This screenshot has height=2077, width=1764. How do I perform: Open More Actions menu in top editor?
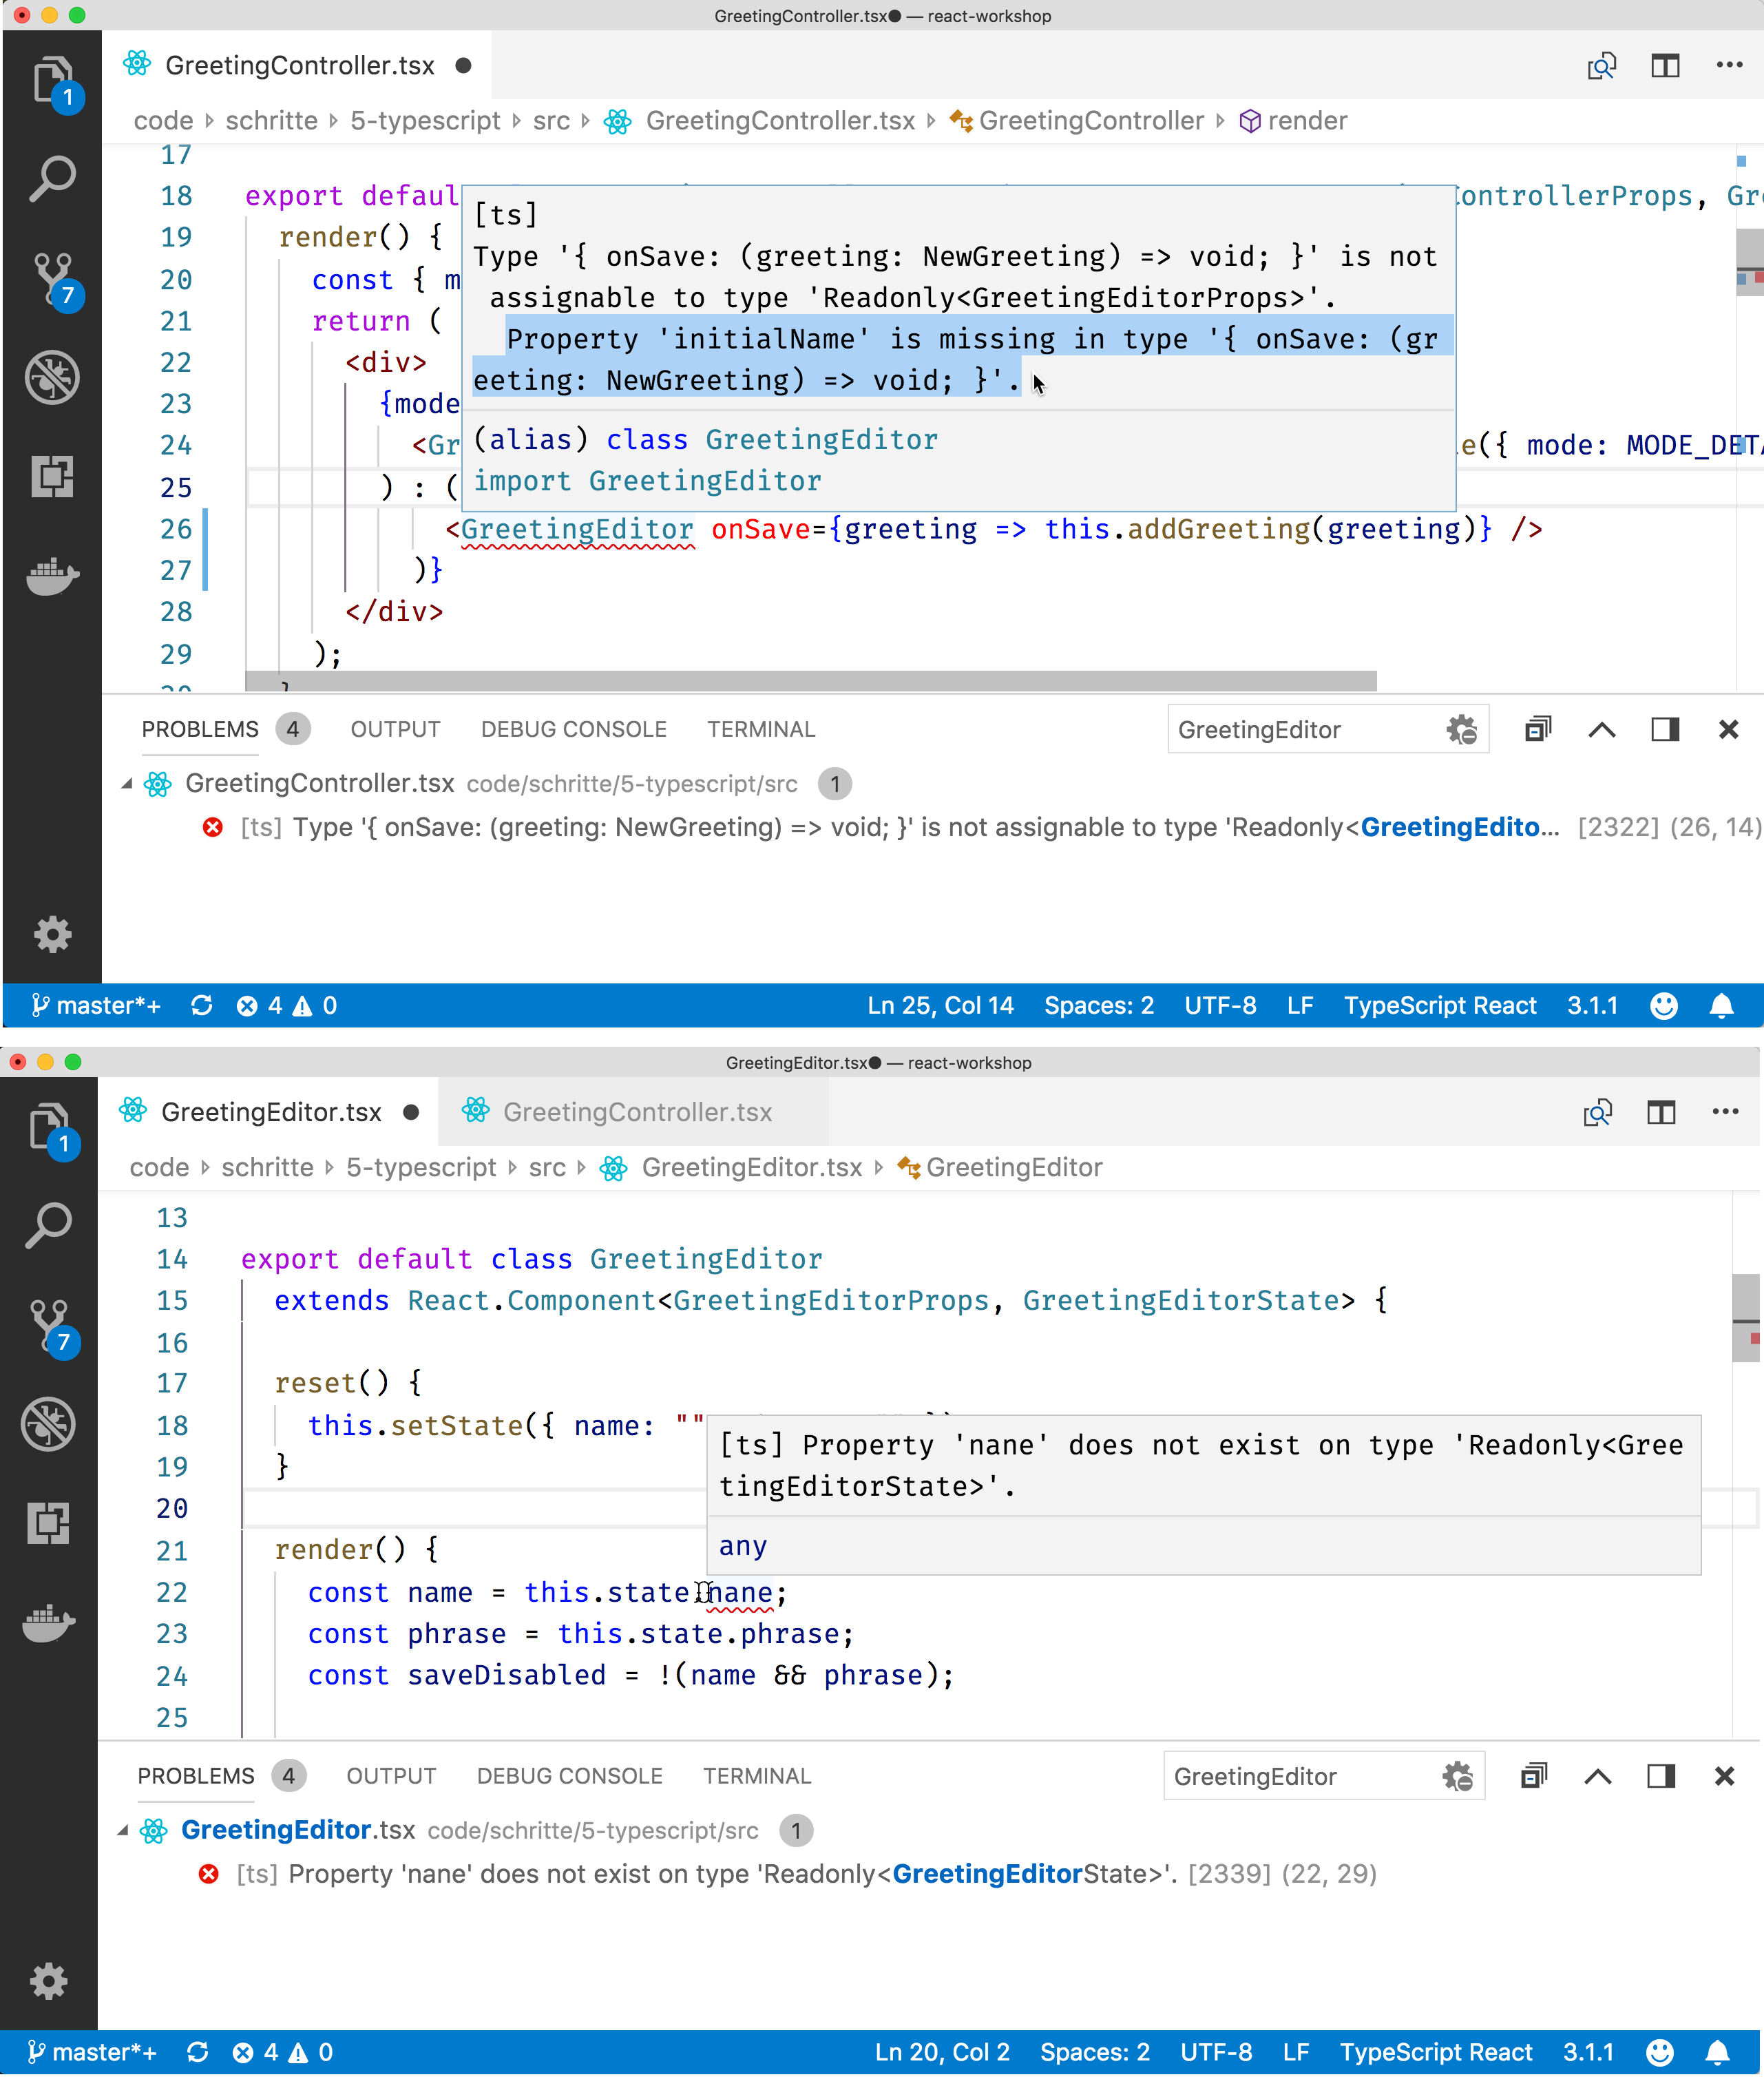(x=1729, y=65)
